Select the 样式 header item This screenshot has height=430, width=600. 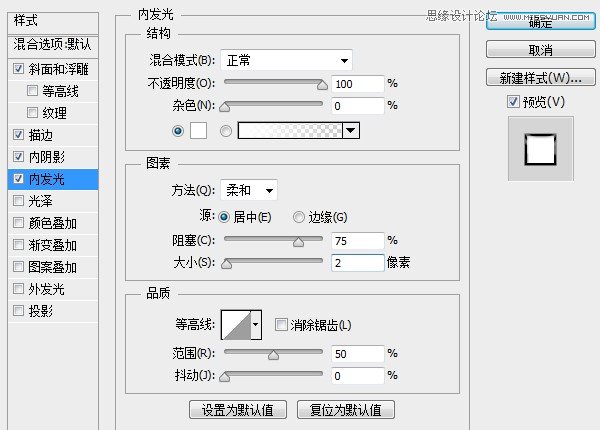coord(53,21)
